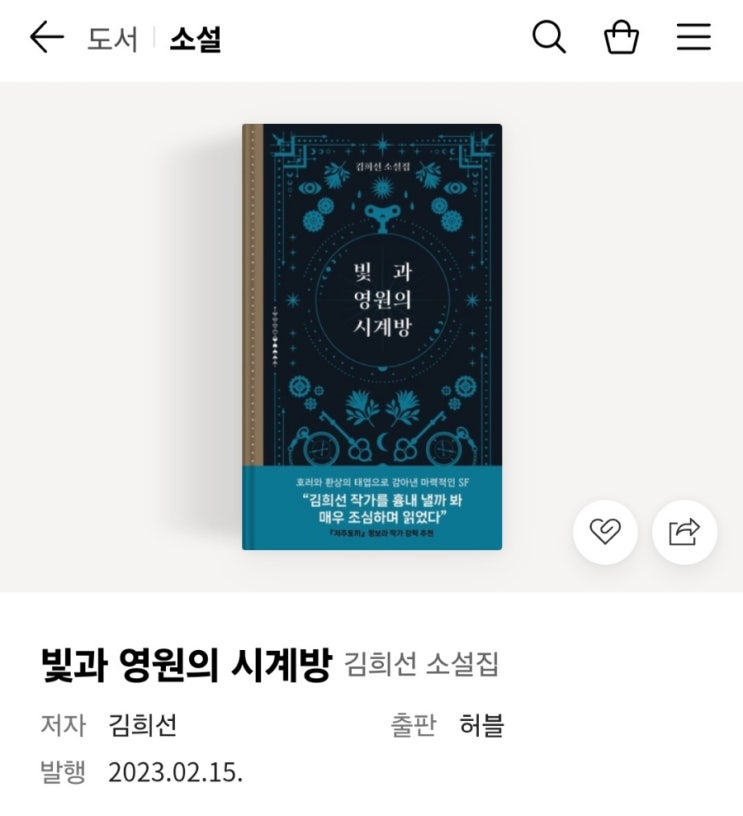Open the book cover image
The width and height of the screenshot is (743, 816).
(x=372, y=337)
